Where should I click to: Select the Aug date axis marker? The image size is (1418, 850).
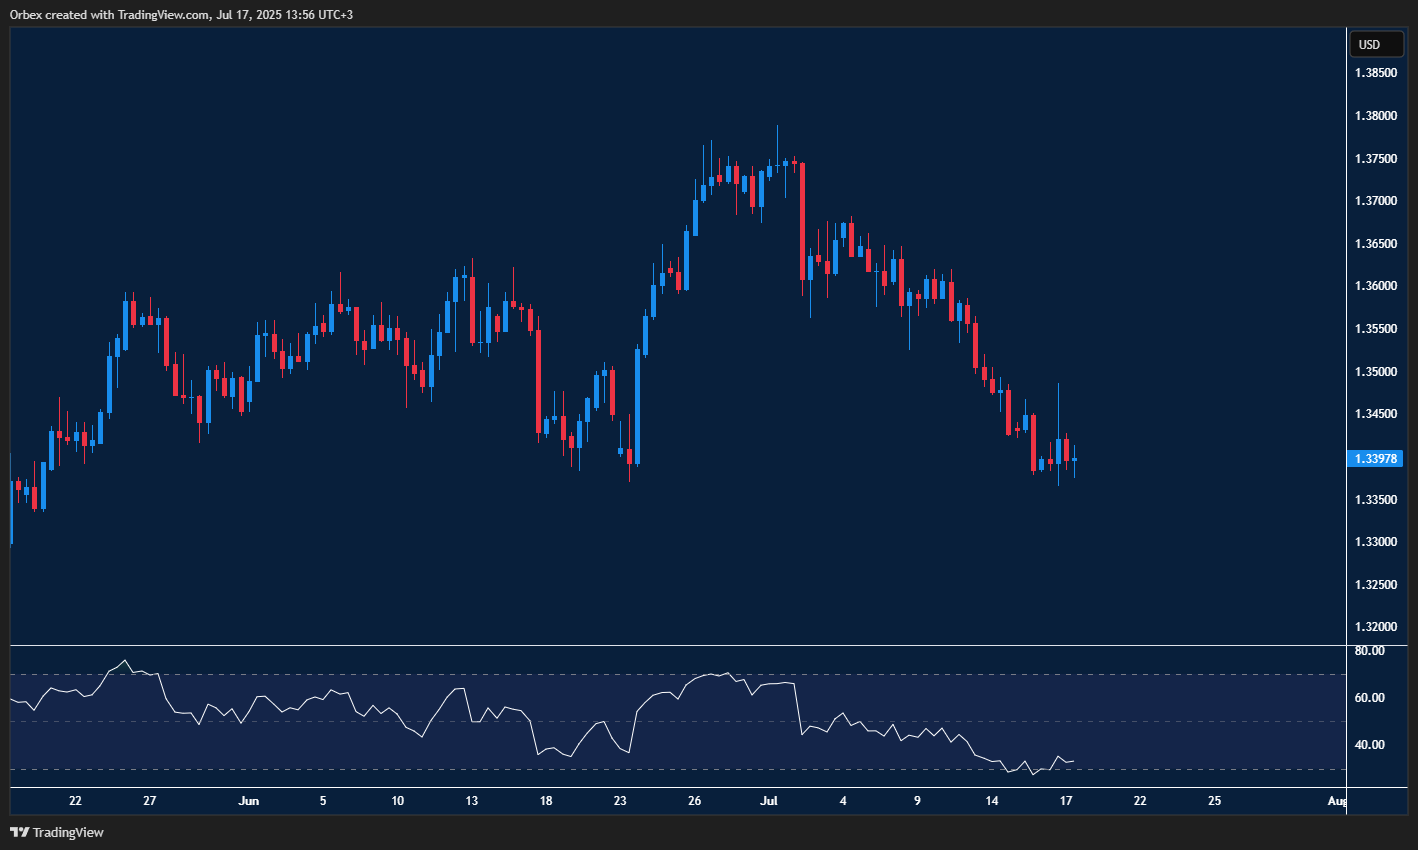click(x=1336, y=801)
